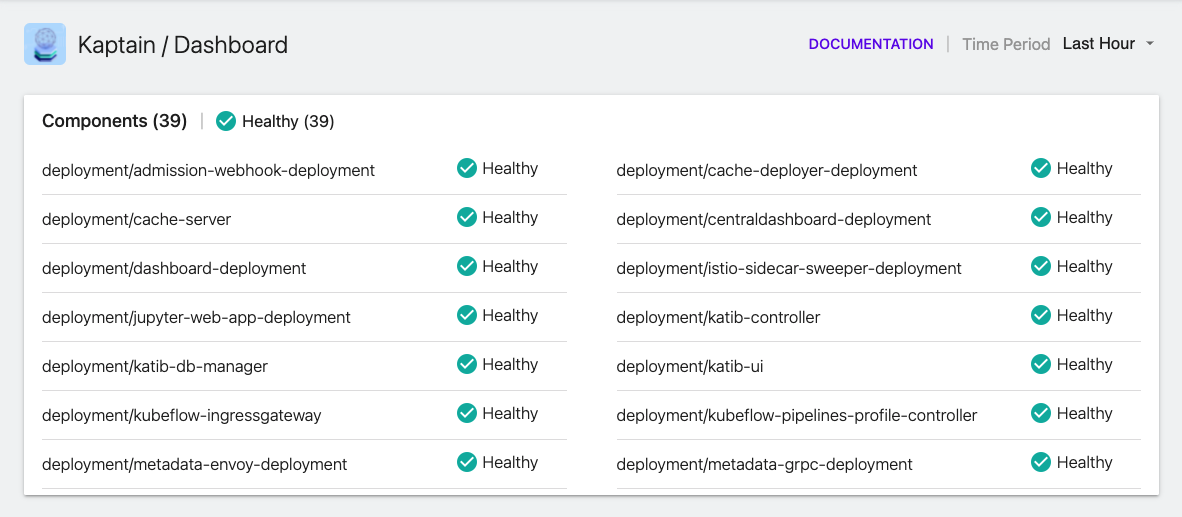Image resolution: width=1182 pixels, height=517 pixels.
Task: Click the Healthy icon for metadata-grpc-deployment
Action: tap(1041, 462)
